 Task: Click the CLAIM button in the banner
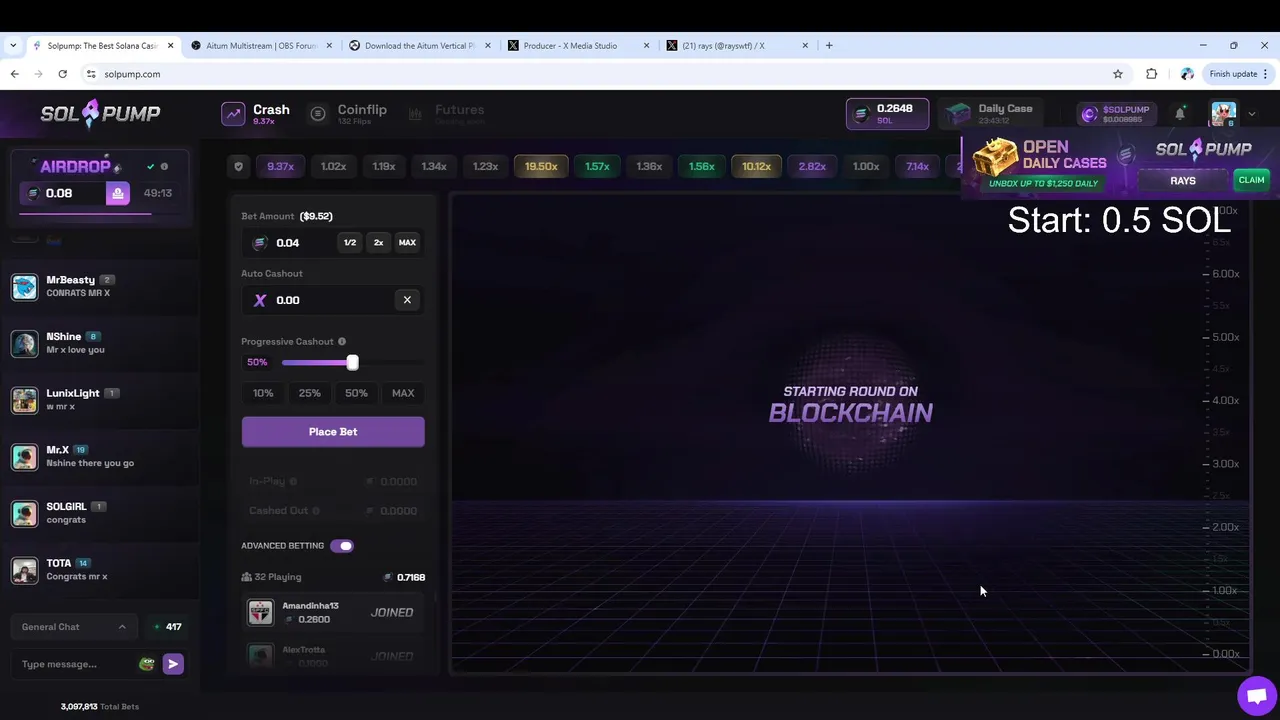coord(1251,180)
